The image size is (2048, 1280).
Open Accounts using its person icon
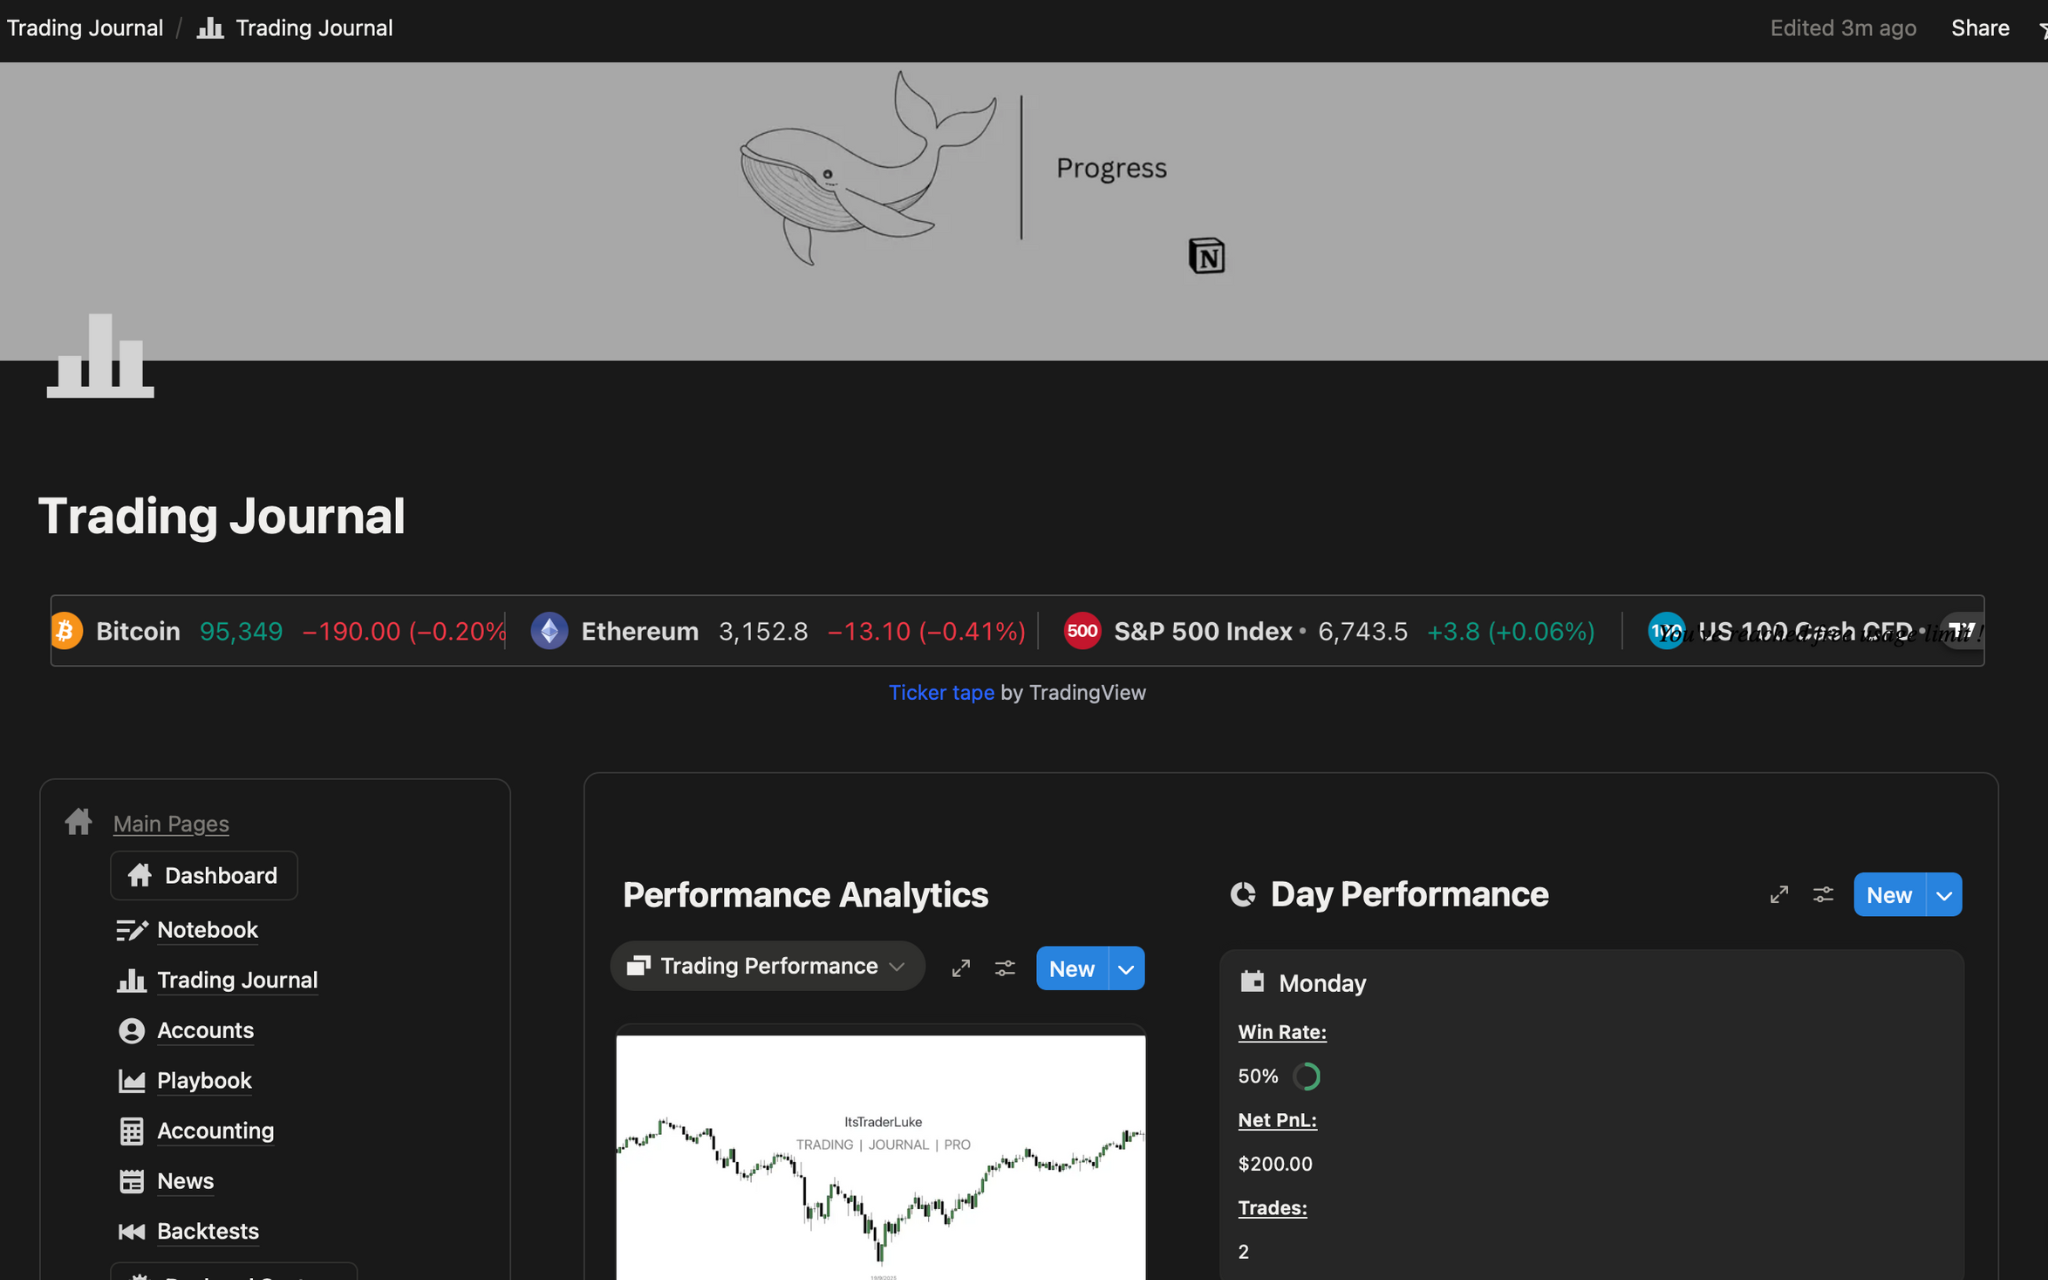tap(132, 1030)
